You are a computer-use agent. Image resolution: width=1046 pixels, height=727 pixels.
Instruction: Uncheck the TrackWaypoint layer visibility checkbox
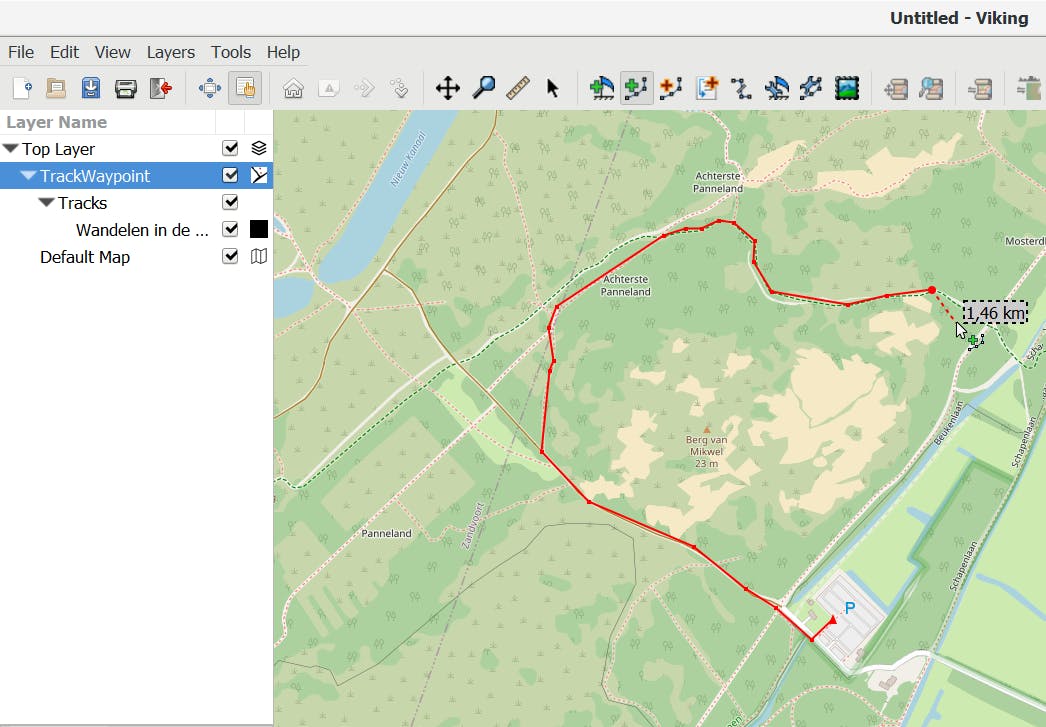tap(230, 175)
